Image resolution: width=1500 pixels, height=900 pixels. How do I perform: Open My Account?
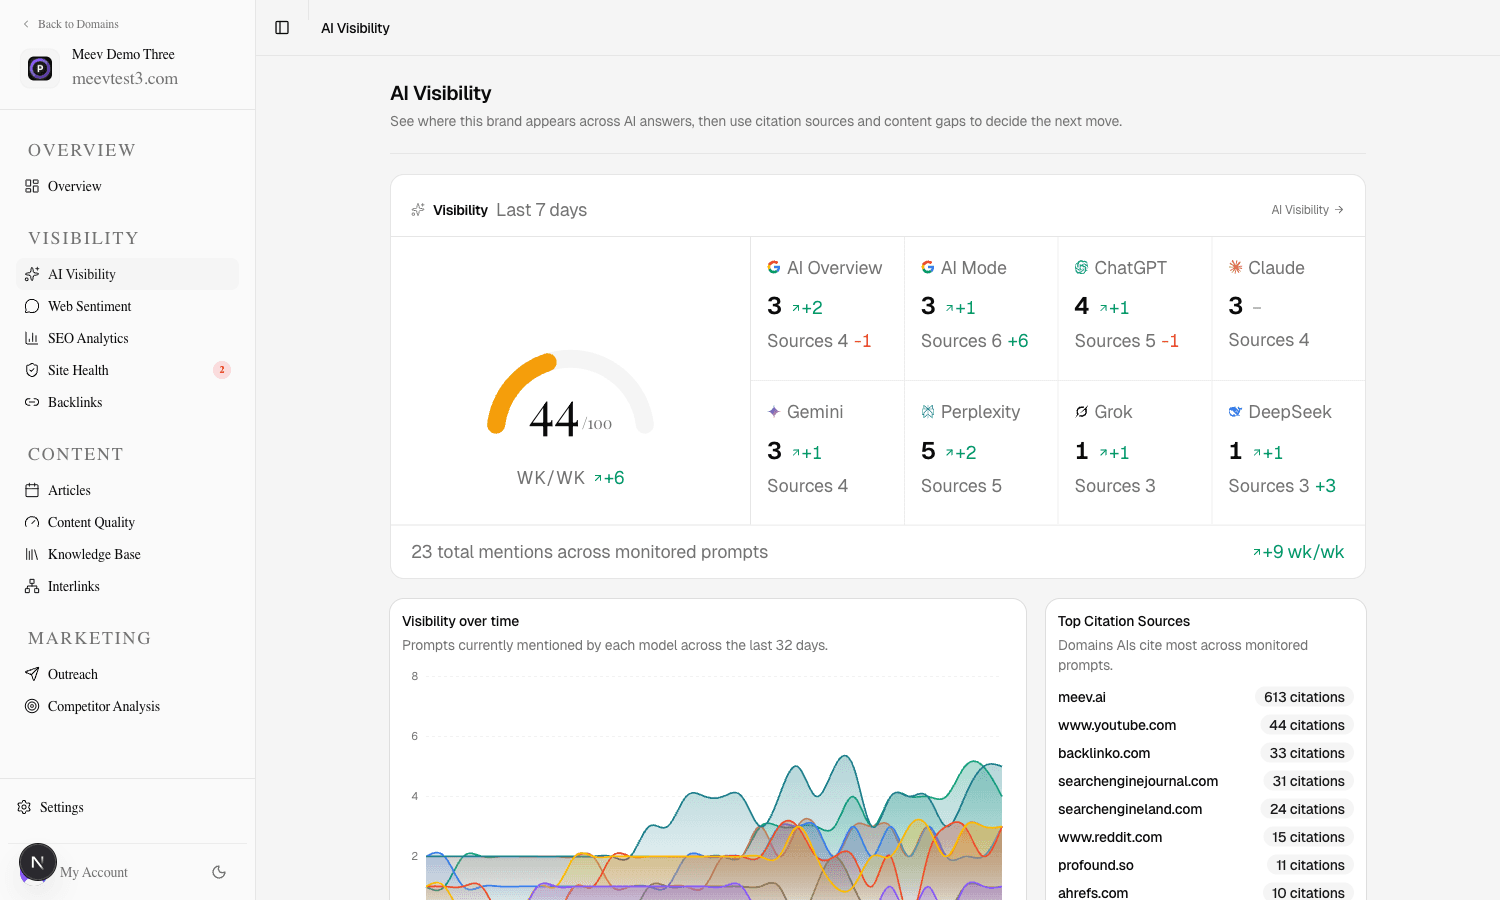point(94,872)
